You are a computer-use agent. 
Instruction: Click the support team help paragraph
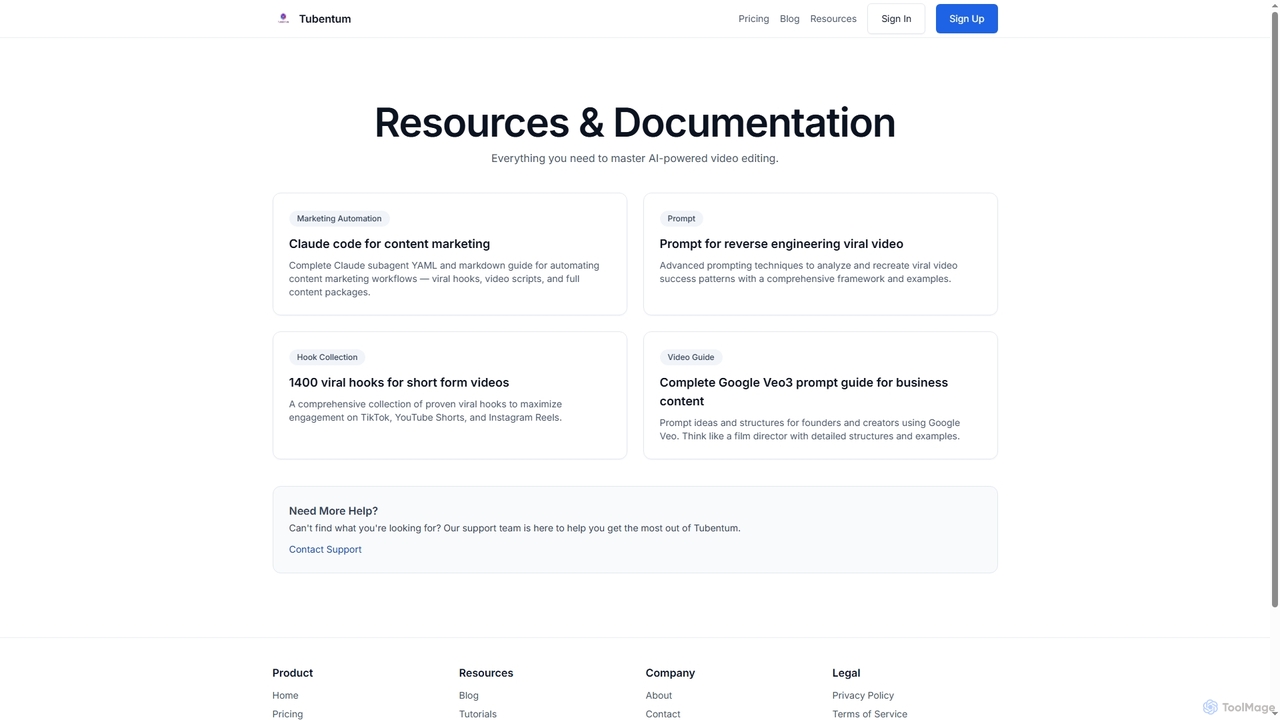pyautogui.click(x=515, y=528)
